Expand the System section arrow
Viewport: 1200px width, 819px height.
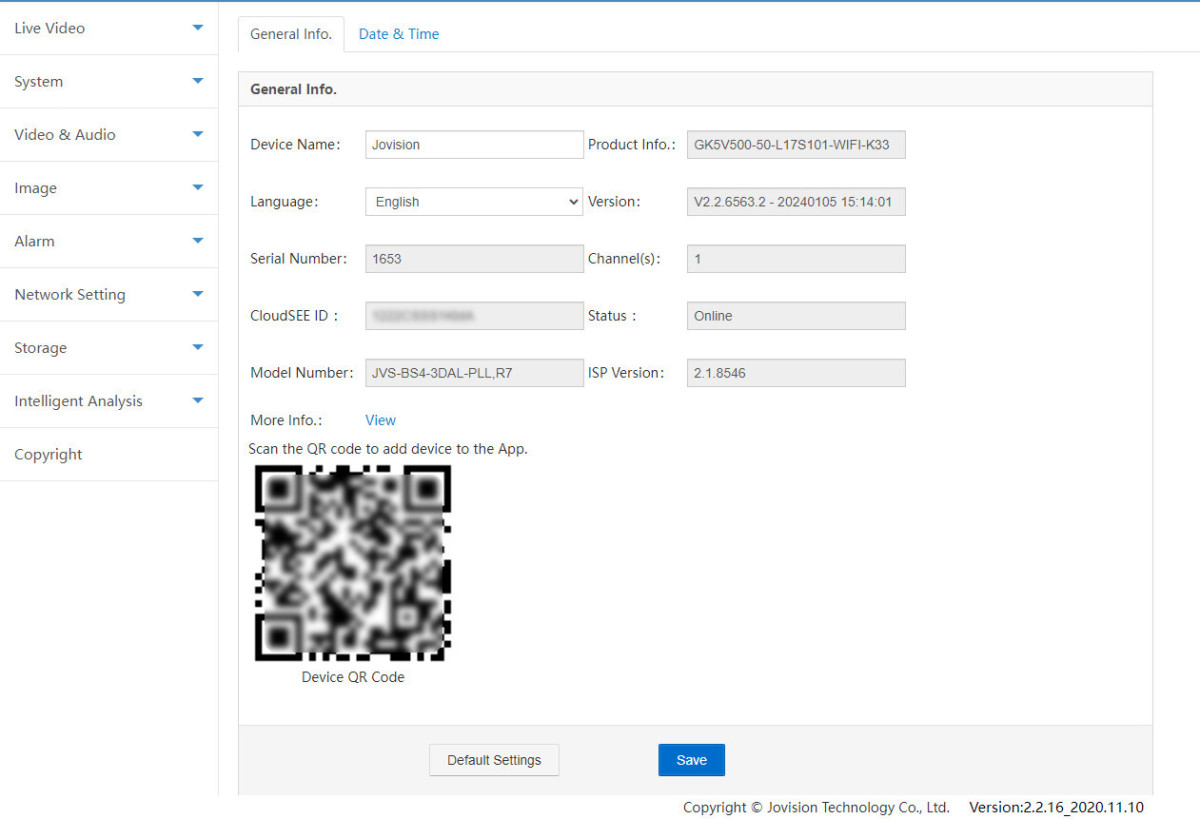pos(197,81)
